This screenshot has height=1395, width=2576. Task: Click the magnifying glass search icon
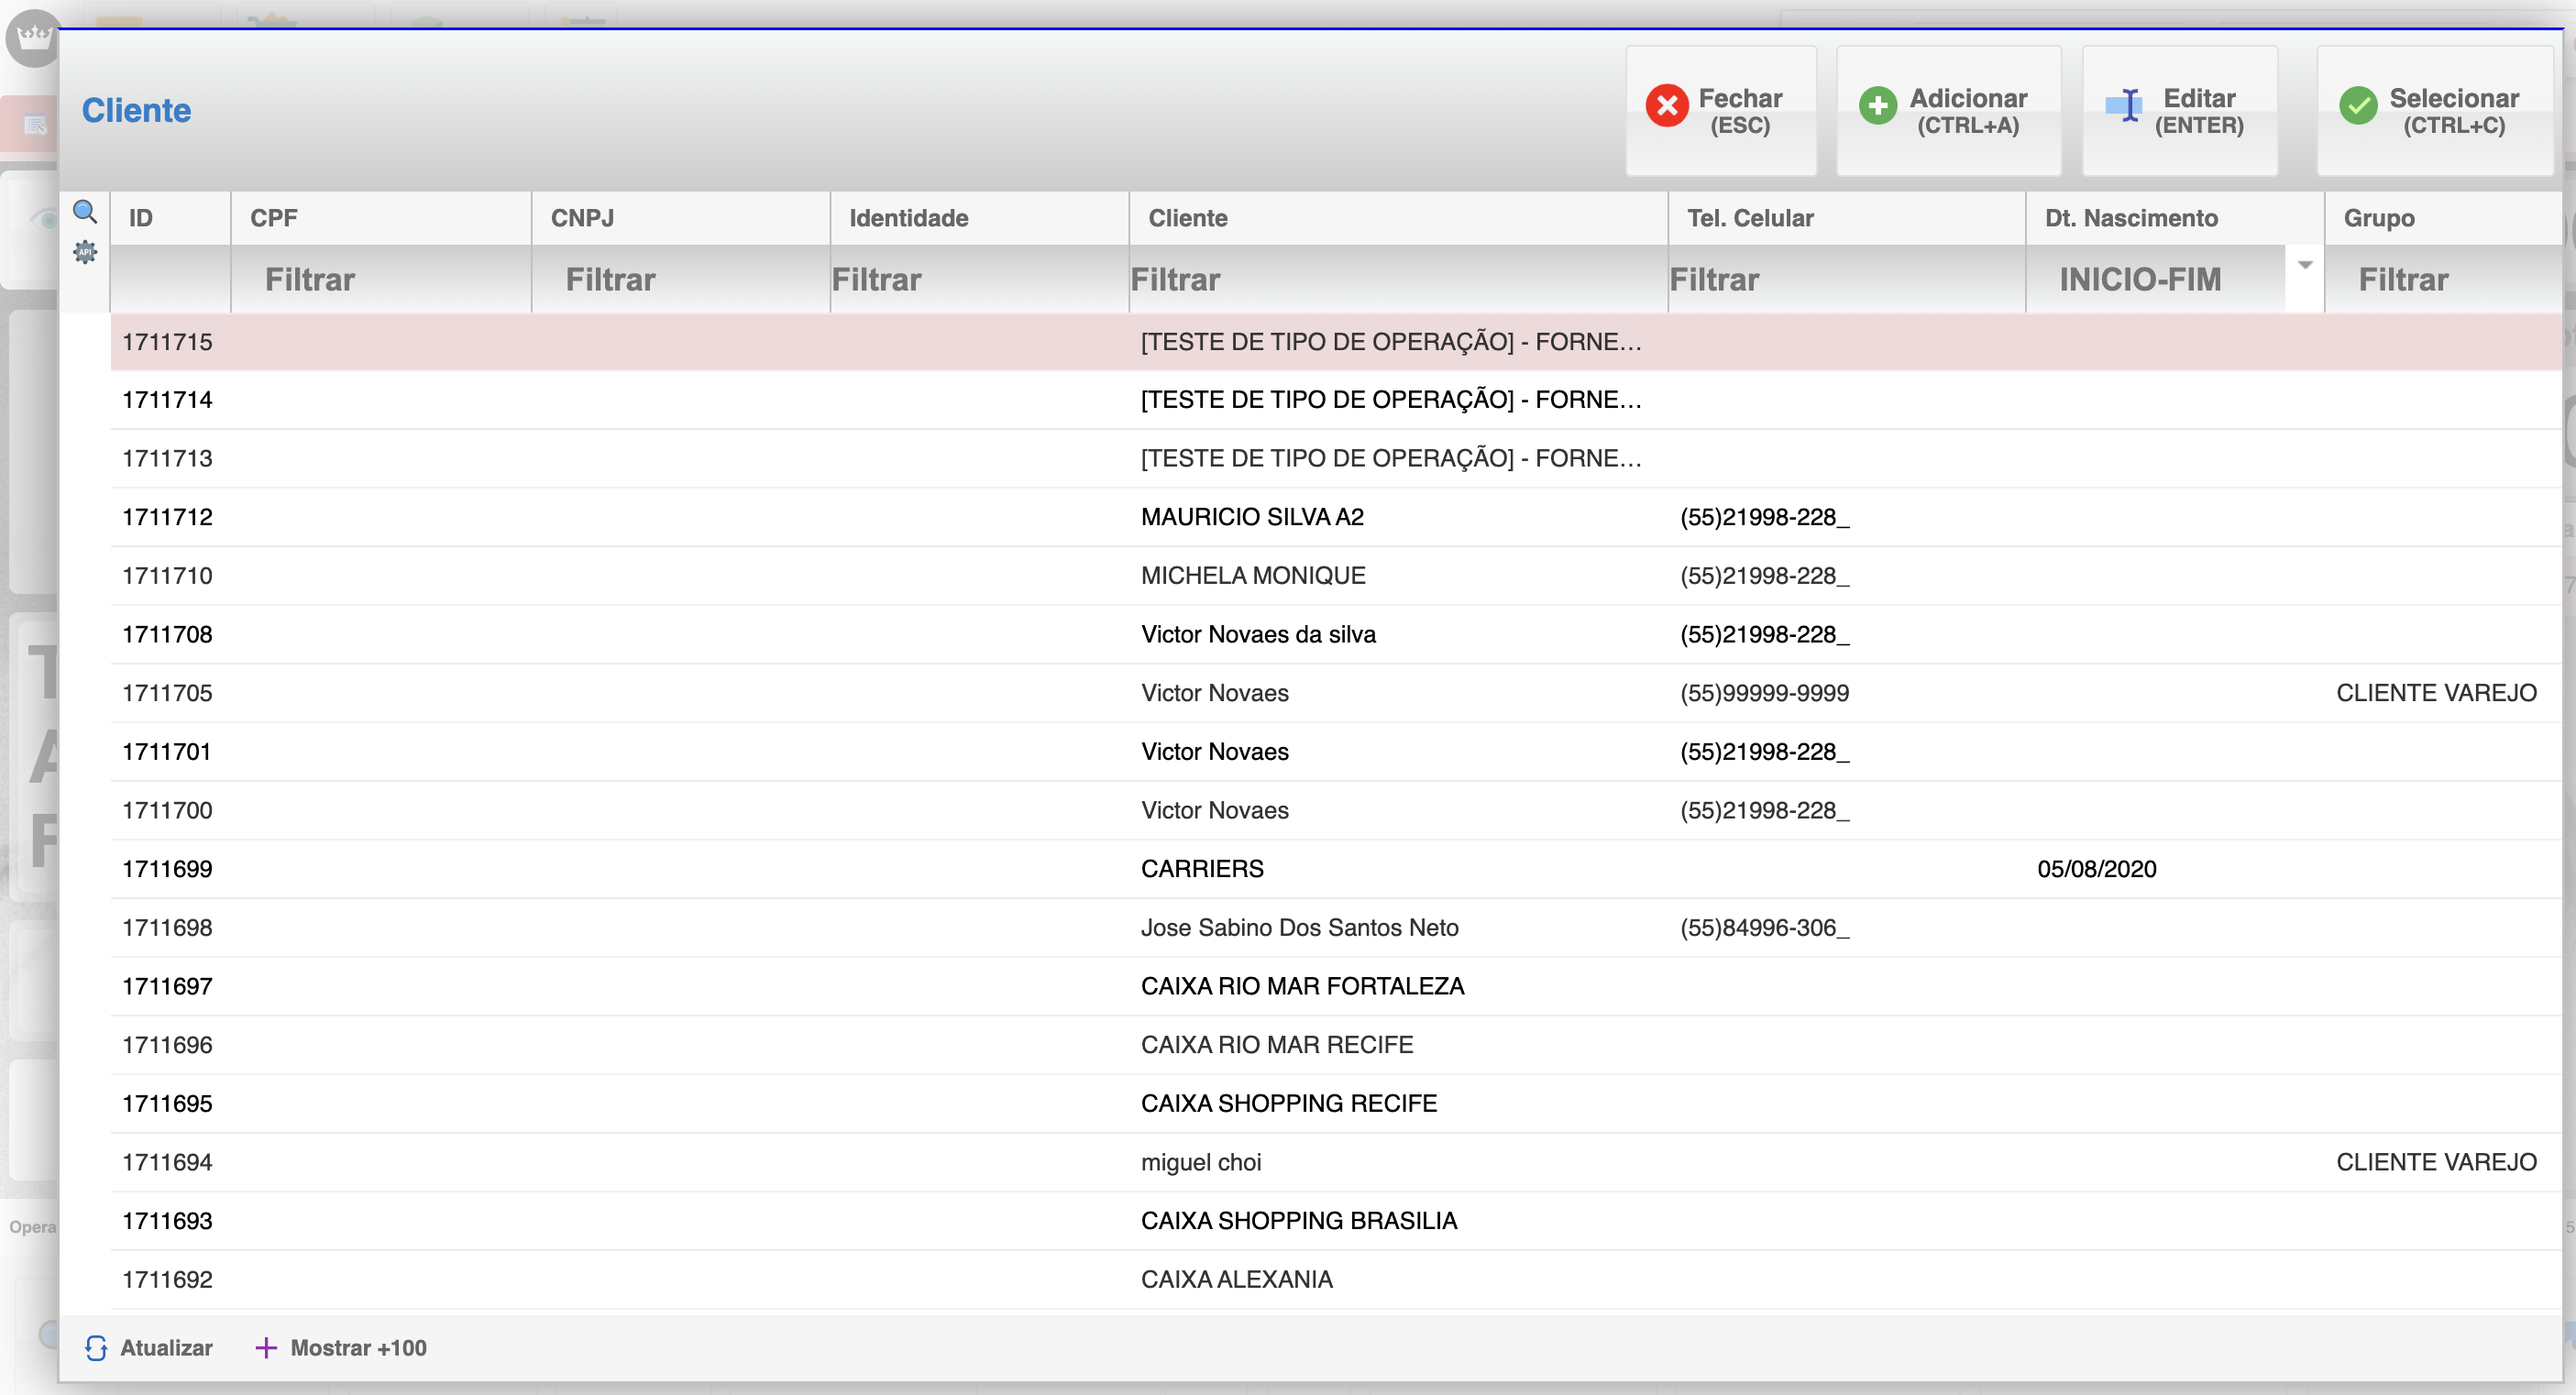[x=85, y=212]
